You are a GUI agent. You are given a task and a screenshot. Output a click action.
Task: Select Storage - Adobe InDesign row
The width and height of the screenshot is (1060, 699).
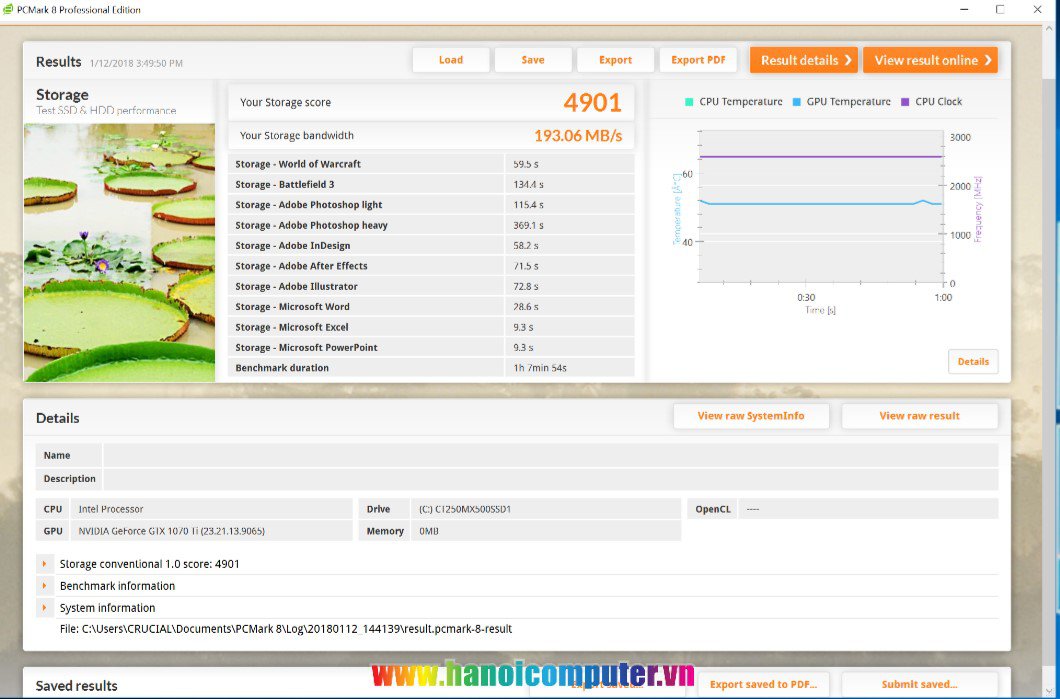pyautogui.click(x=432, y=245)
